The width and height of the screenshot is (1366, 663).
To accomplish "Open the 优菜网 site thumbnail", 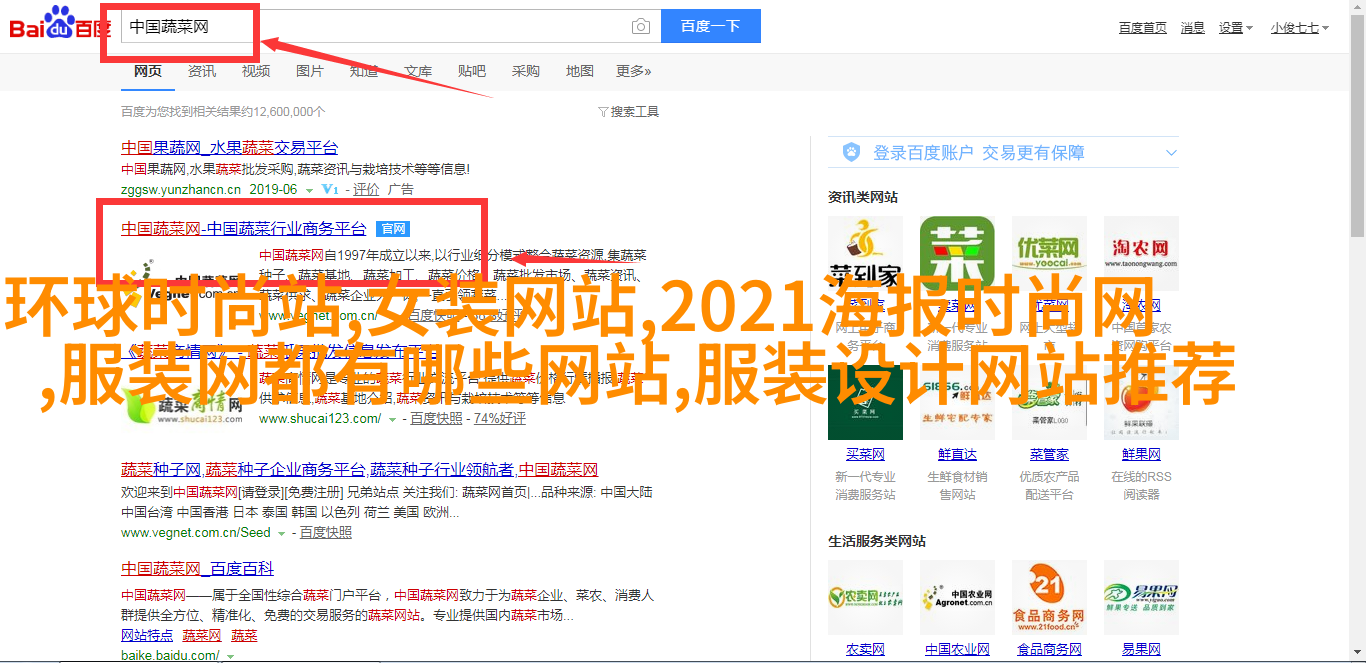I will pos(1049,253).
